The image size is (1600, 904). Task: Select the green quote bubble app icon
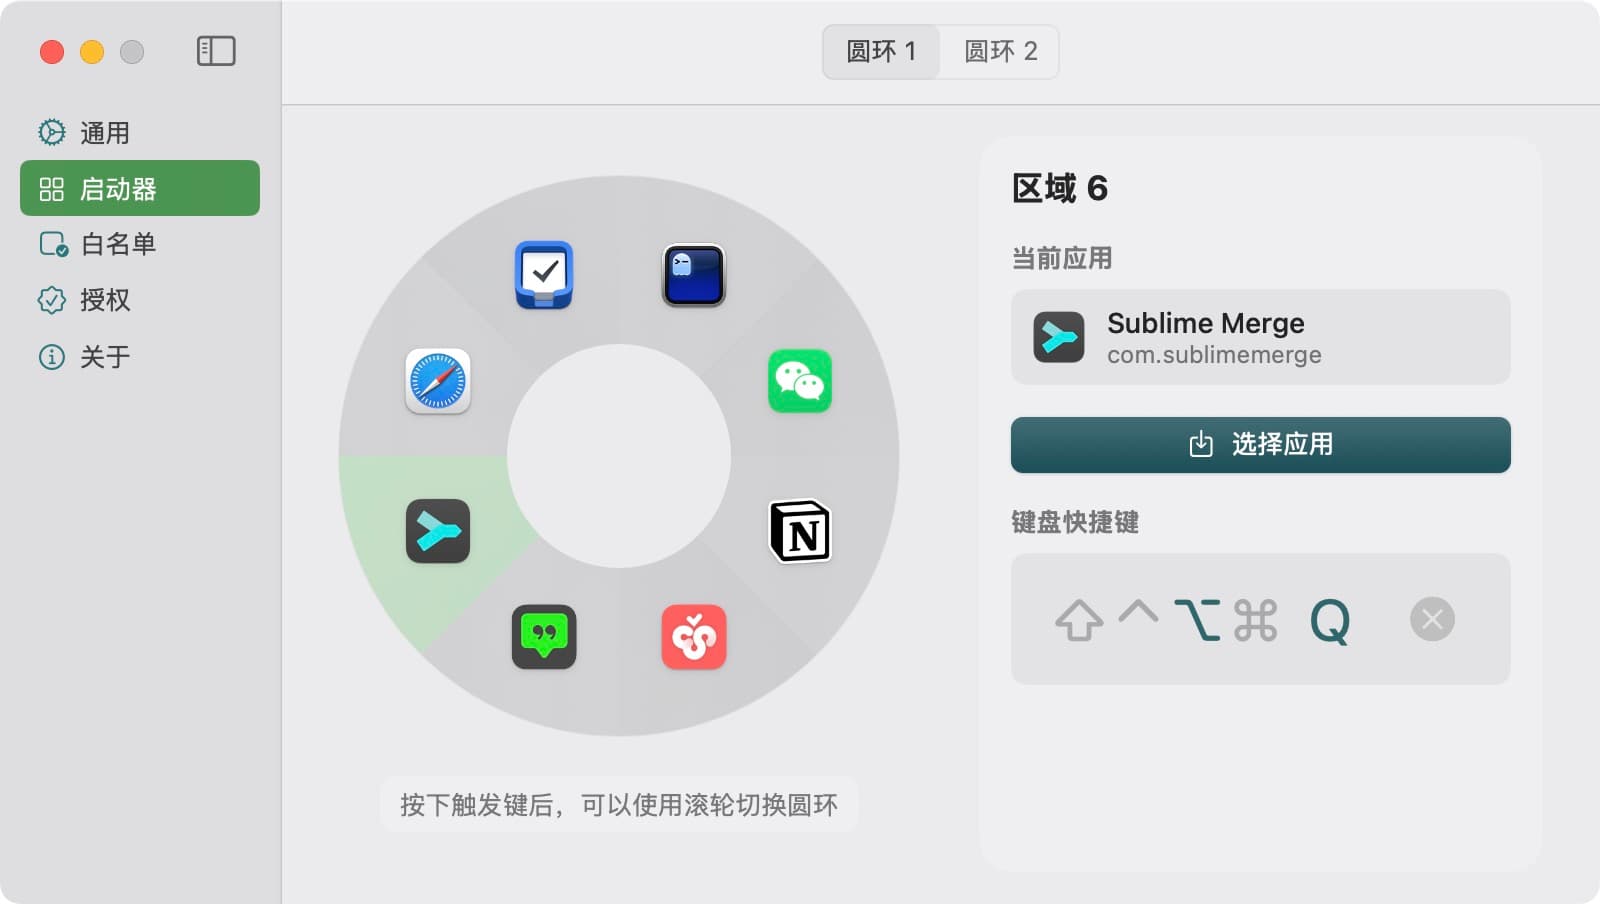click(x=544, y=637)
